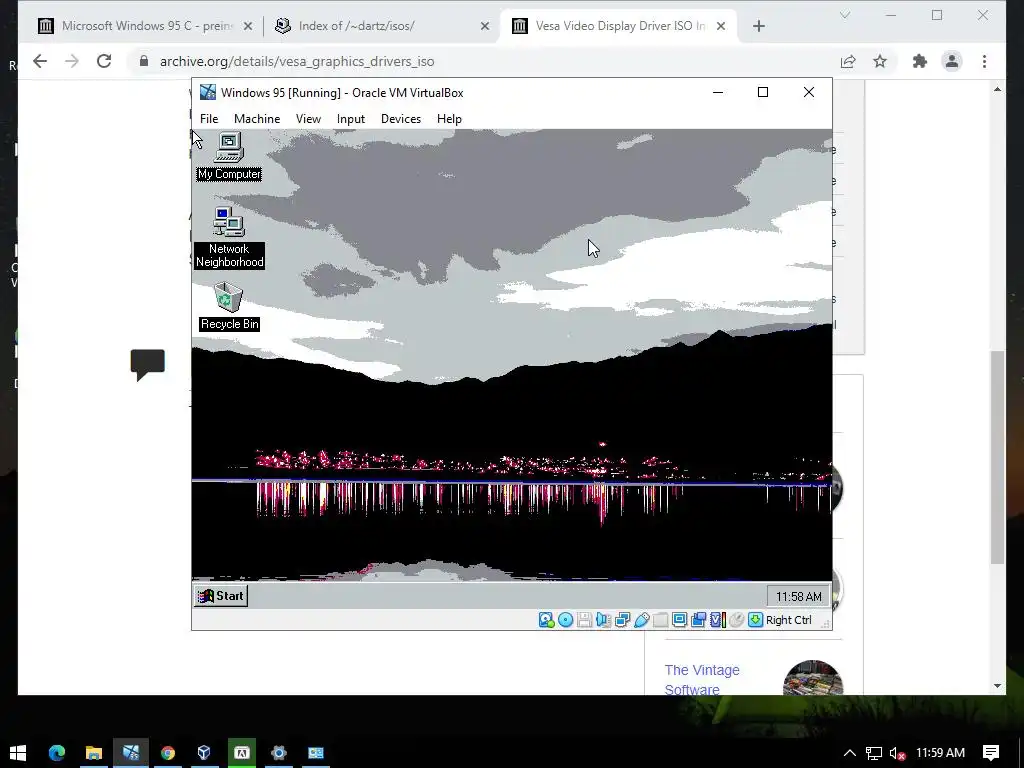This screenshot has height=768, width=1024.
Task: Click the display indicator icon in status bar
Action: [x=679, y=620]
